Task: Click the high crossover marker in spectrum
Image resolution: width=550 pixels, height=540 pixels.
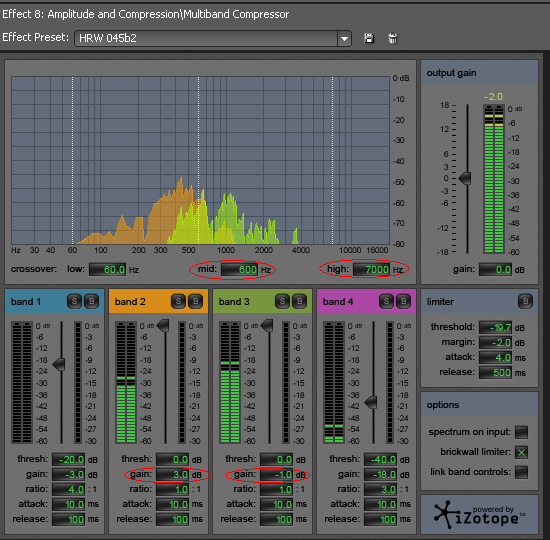Action: [x=333, y=160]
